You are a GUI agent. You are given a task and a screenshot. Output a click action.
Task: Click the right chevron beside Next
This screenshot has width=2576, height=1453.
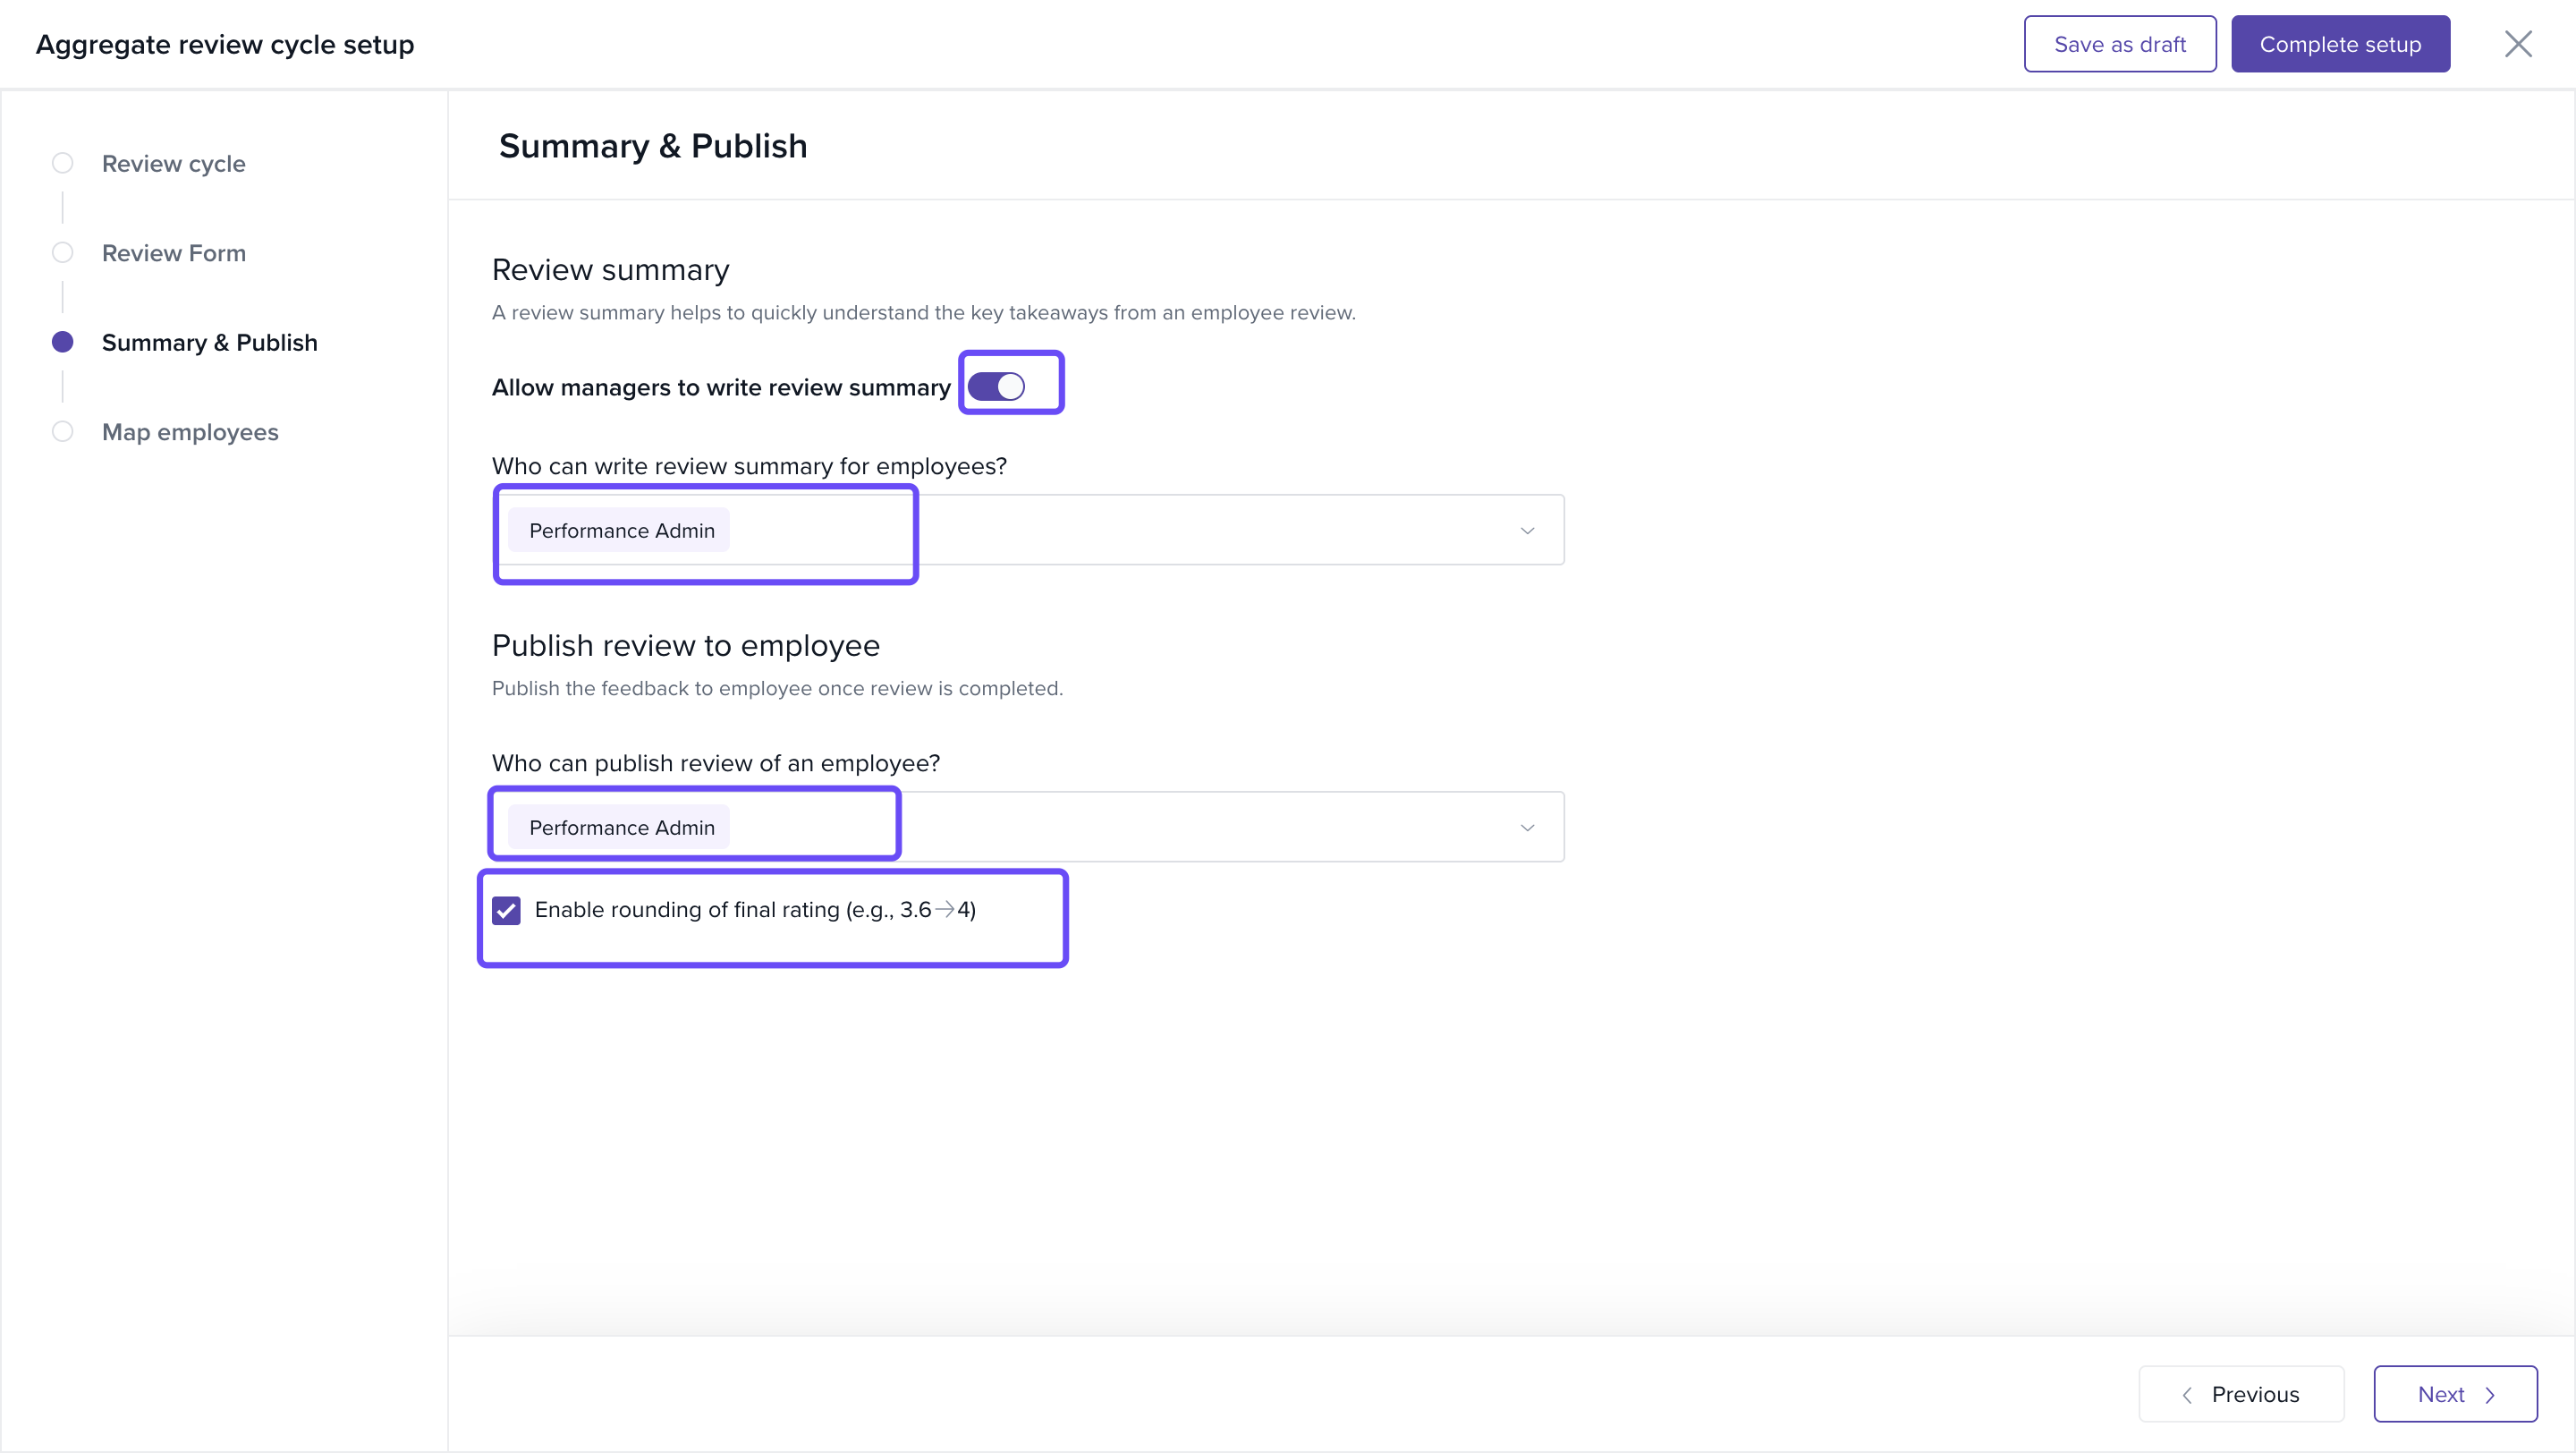[2490, 1395]
